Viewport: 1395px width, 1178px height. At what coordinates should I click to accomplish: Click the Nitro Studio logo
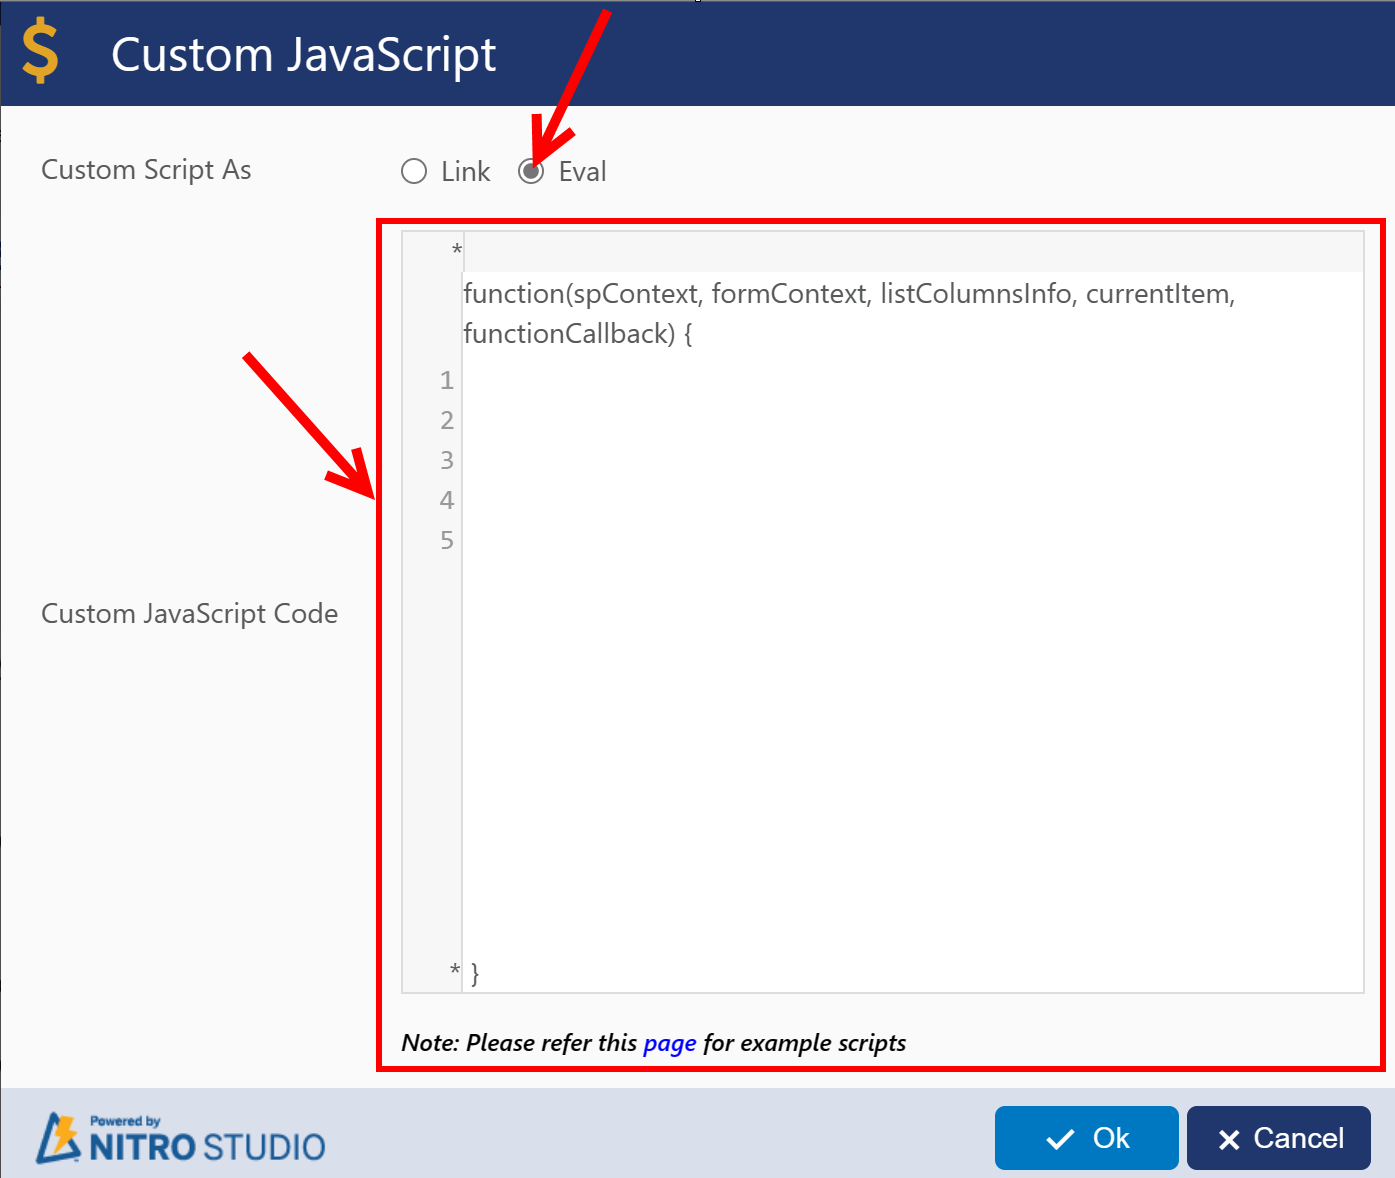[181, 1138]
